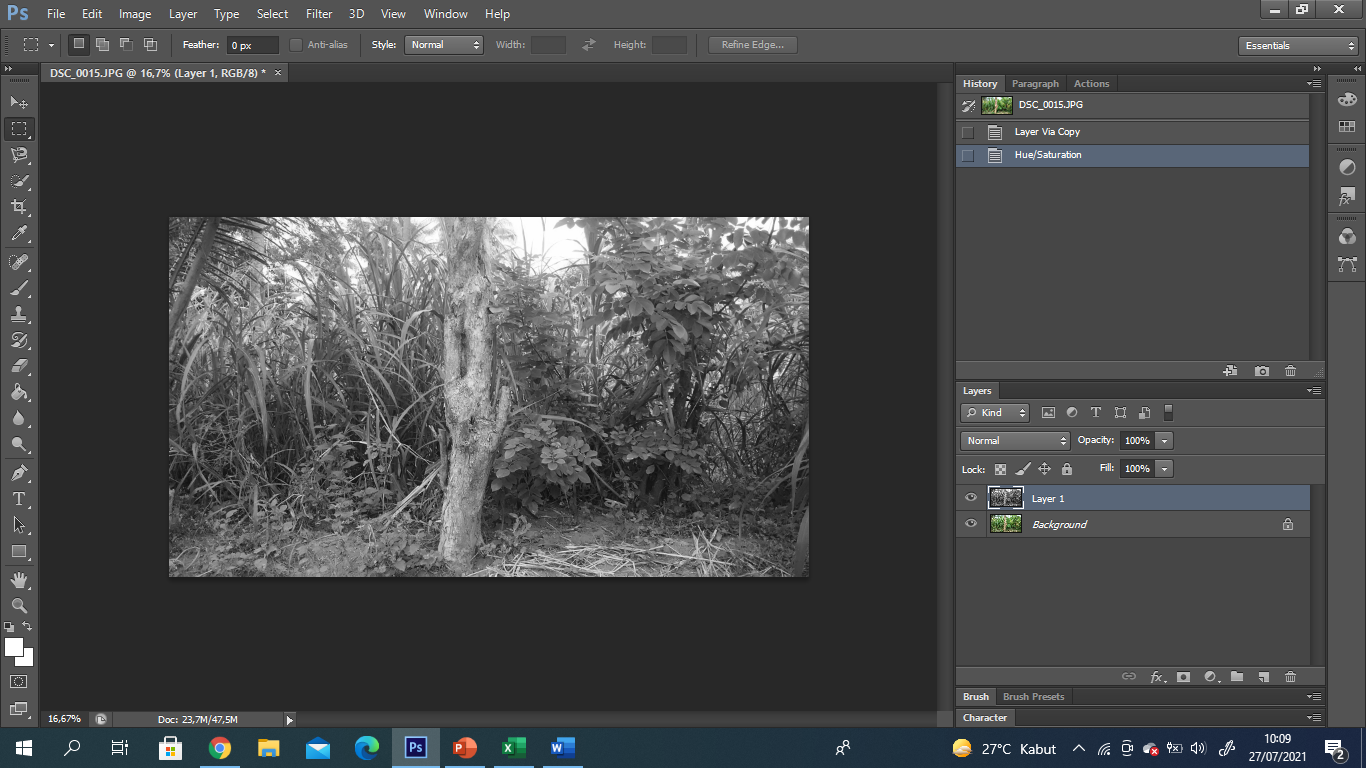Toggle visibility of the Background layer

point(971,524)
